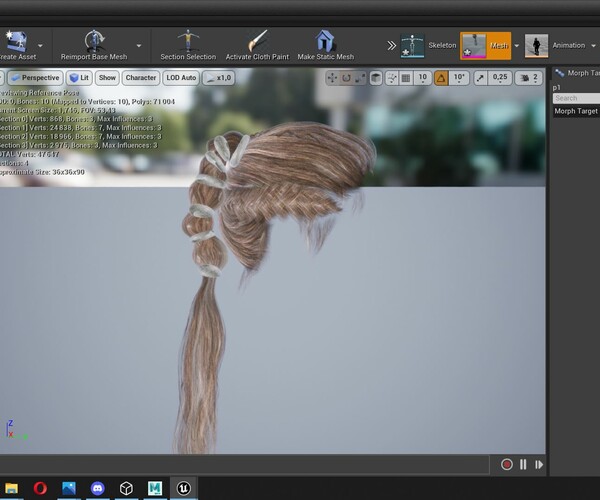Open the Photos app taskbar icon
600x500 pixels.
[x=69, y=488]
